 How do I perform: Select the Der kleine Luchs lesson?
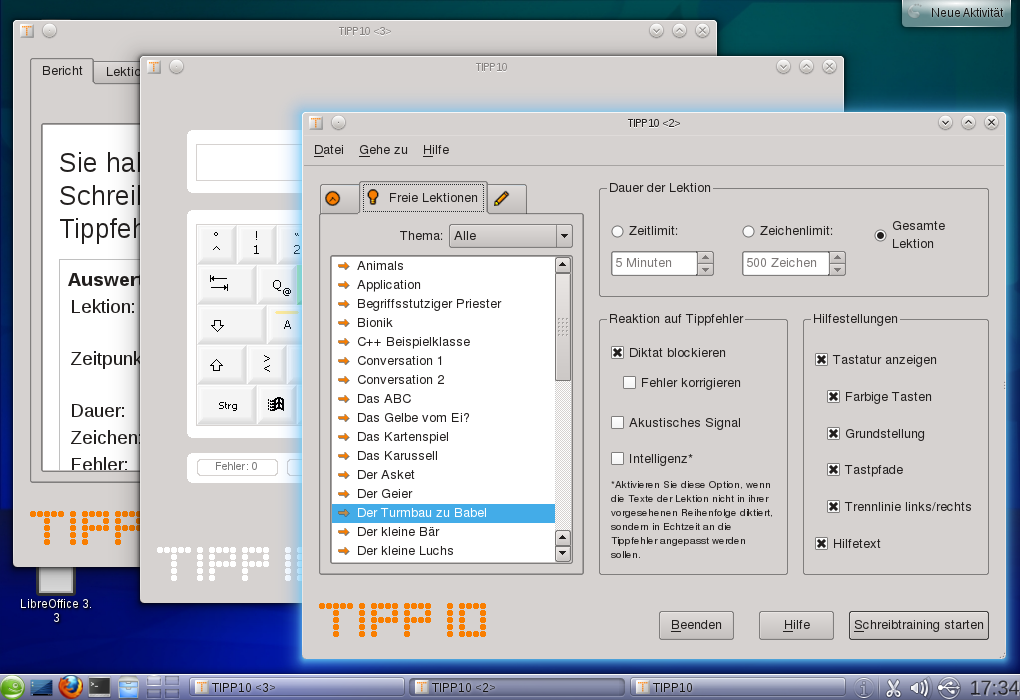(443, 550)
